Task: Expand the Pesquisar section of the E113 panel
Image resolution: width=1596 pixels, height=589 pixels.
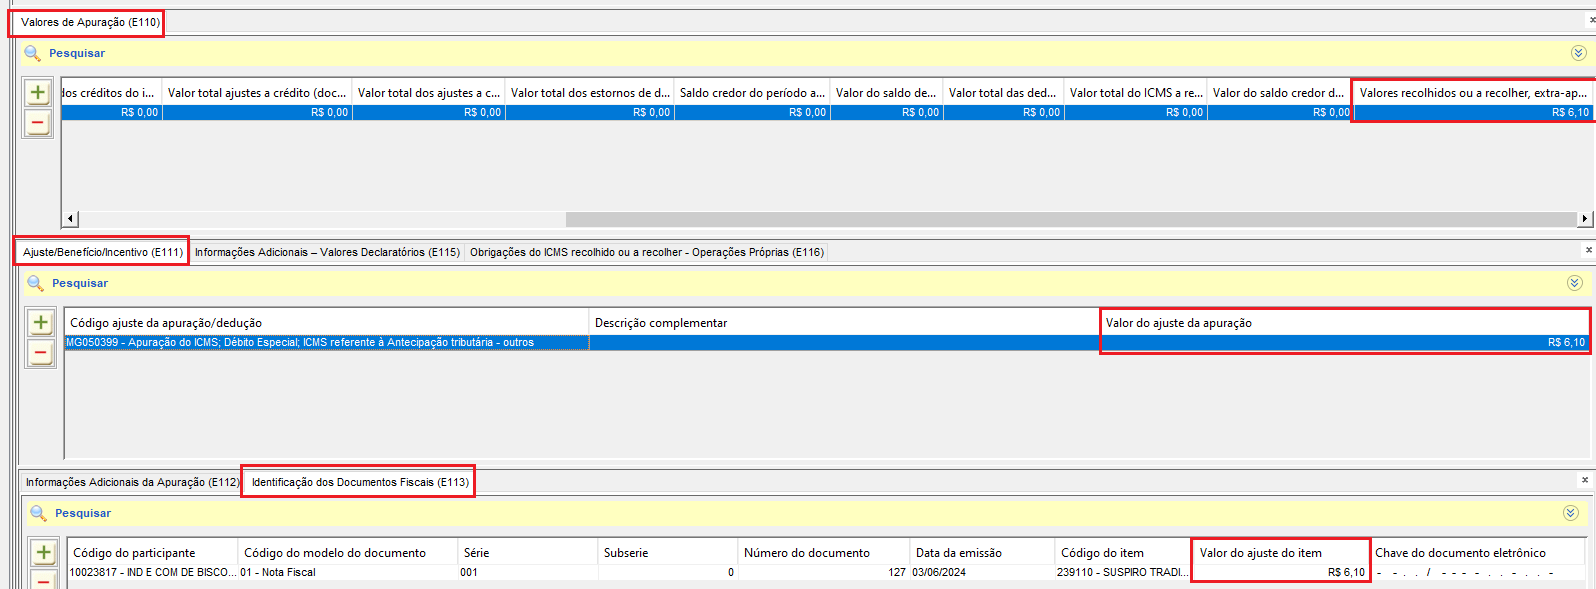Action: tap(1570, 513)
